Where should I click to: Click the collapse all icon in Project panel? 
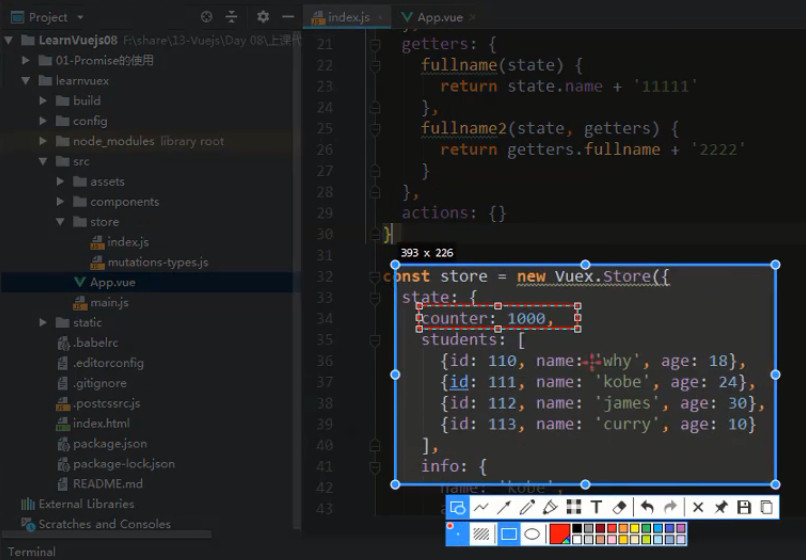232,17
